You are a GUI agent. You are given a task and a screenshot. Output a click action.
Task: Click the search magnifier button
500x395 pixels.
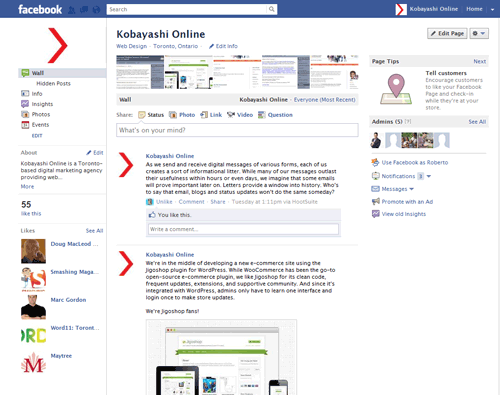(x=272, y=9)
